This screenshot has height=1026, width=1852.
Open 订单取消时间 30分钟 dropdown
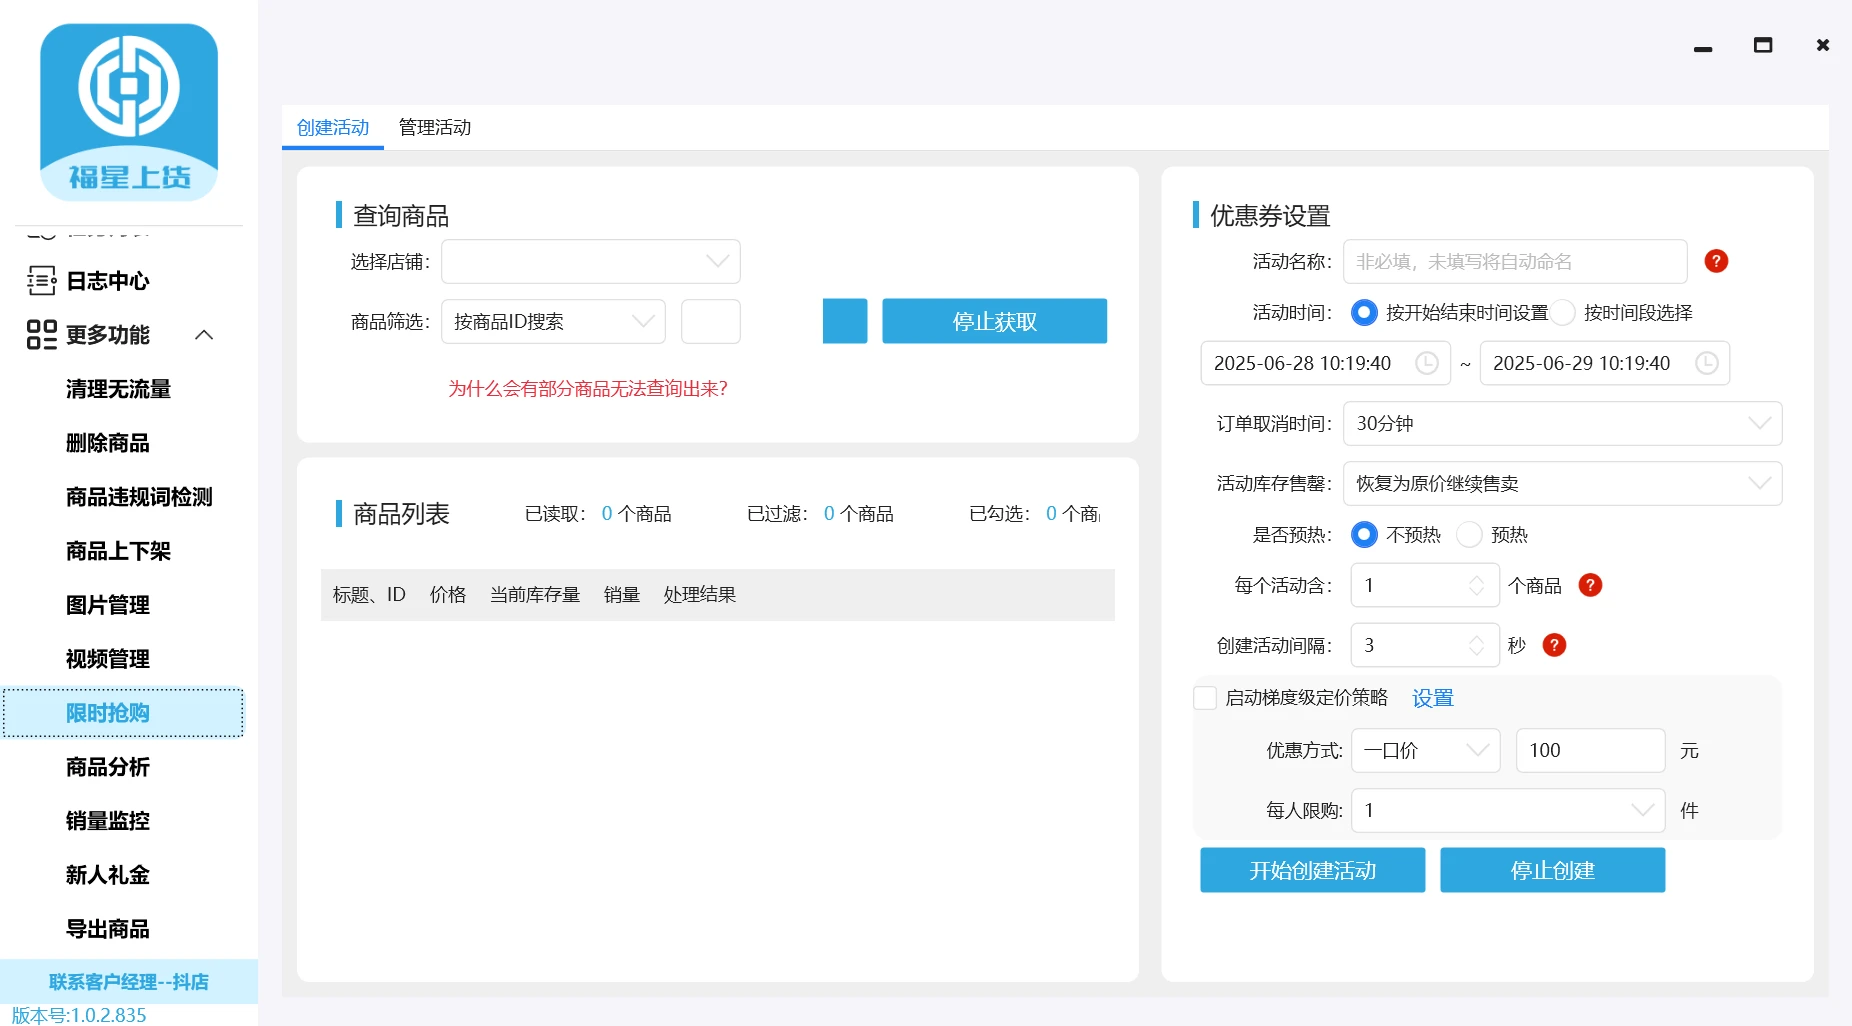coord(1562,423)
